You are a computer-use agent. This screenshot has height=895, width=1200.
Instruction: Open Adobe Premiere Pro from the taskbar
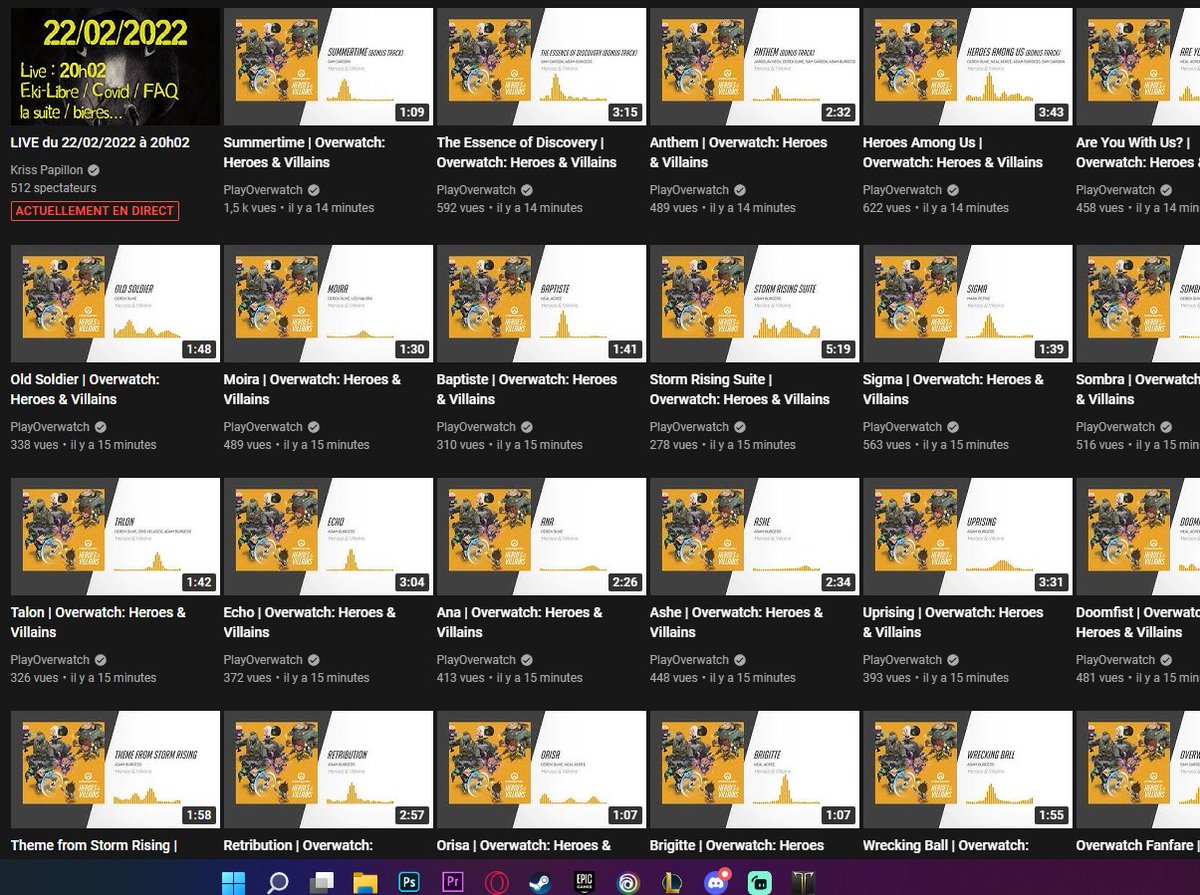tap(452, 882)
